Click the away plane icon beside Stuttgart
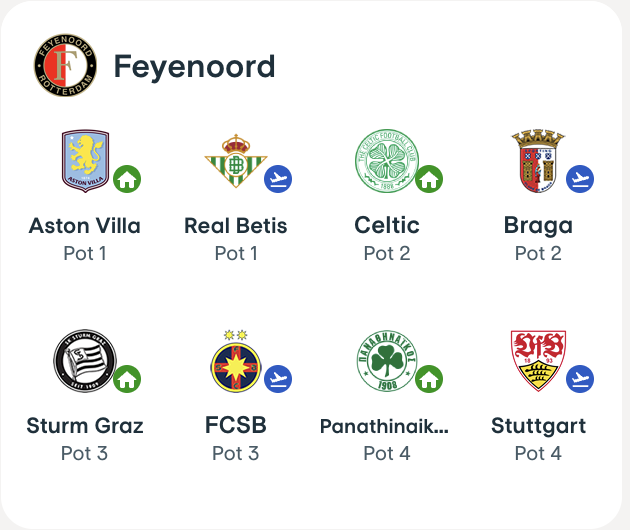This screenshot has height=530, width=630. 580,380
